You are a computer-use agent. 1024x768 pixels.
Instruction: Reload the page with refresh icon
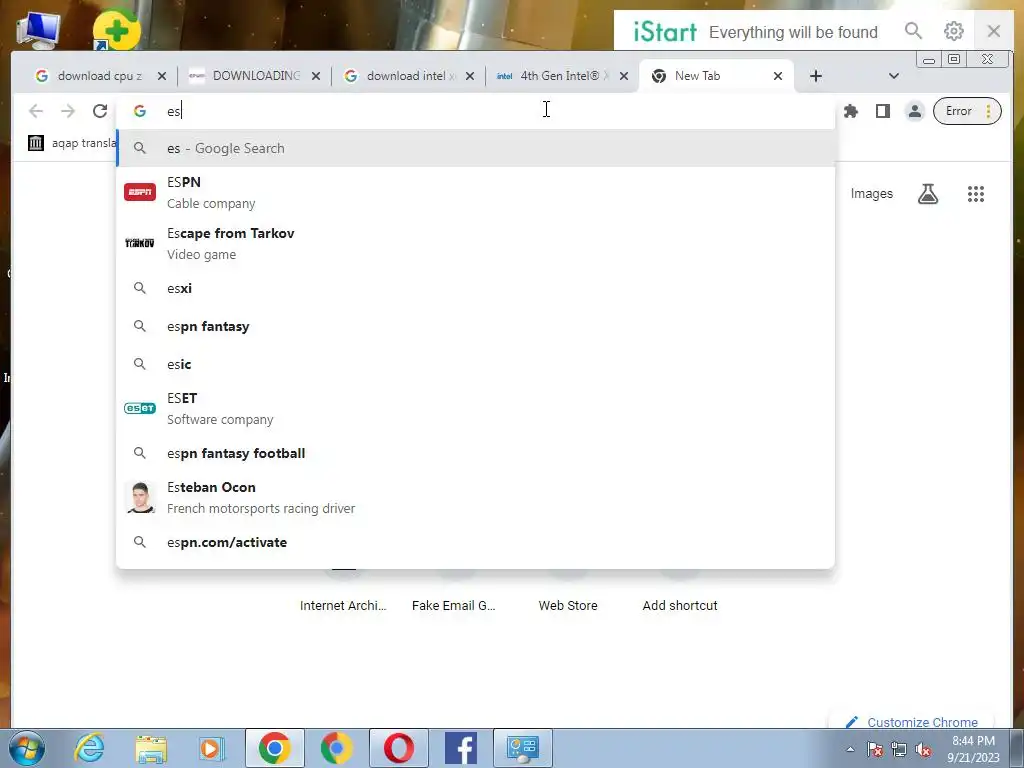100,111
